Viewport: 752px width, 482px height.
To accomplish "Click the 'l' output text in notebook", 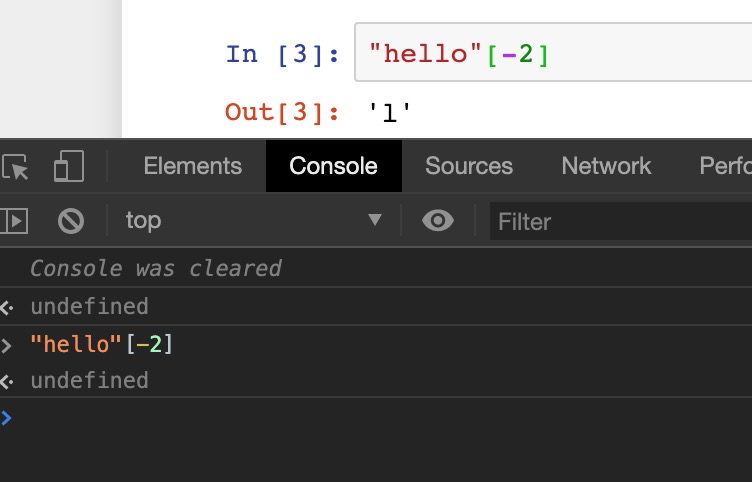I will click(x=390, y=112).
